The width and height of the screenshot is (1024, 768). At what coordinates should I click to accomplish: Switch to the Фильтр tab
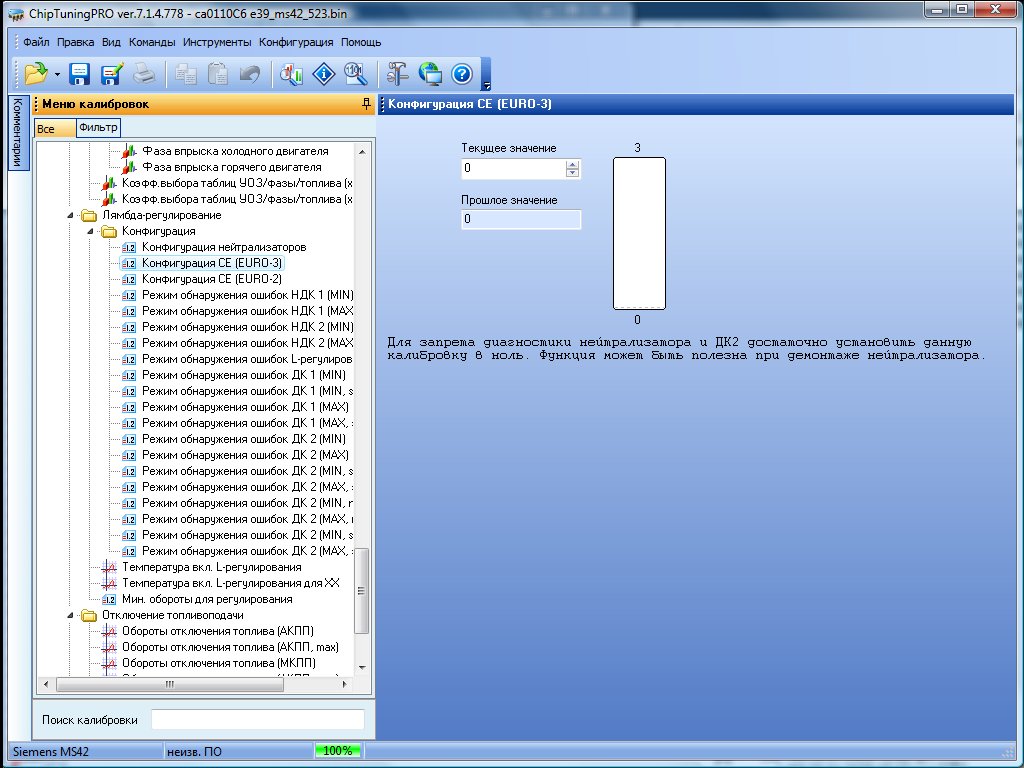tap(98, 127)
